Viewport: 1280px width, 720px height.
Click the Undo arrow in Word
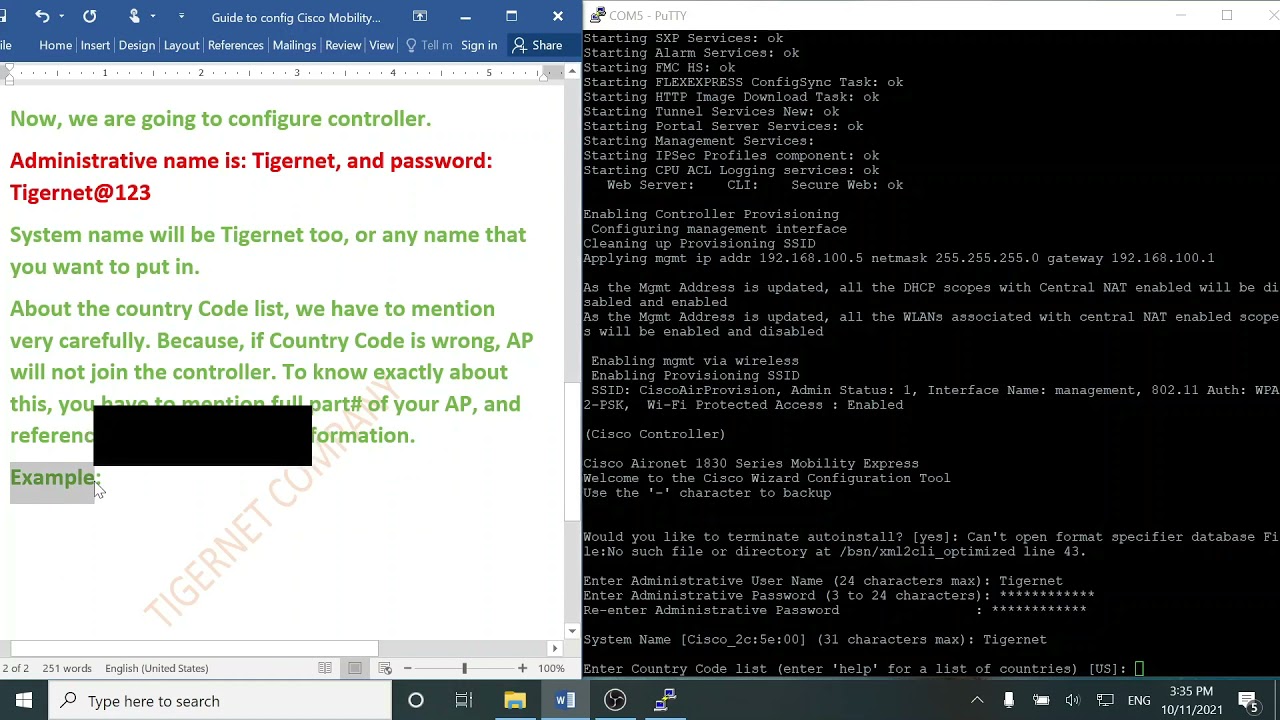pyautogui.click(x=41, y=16)
